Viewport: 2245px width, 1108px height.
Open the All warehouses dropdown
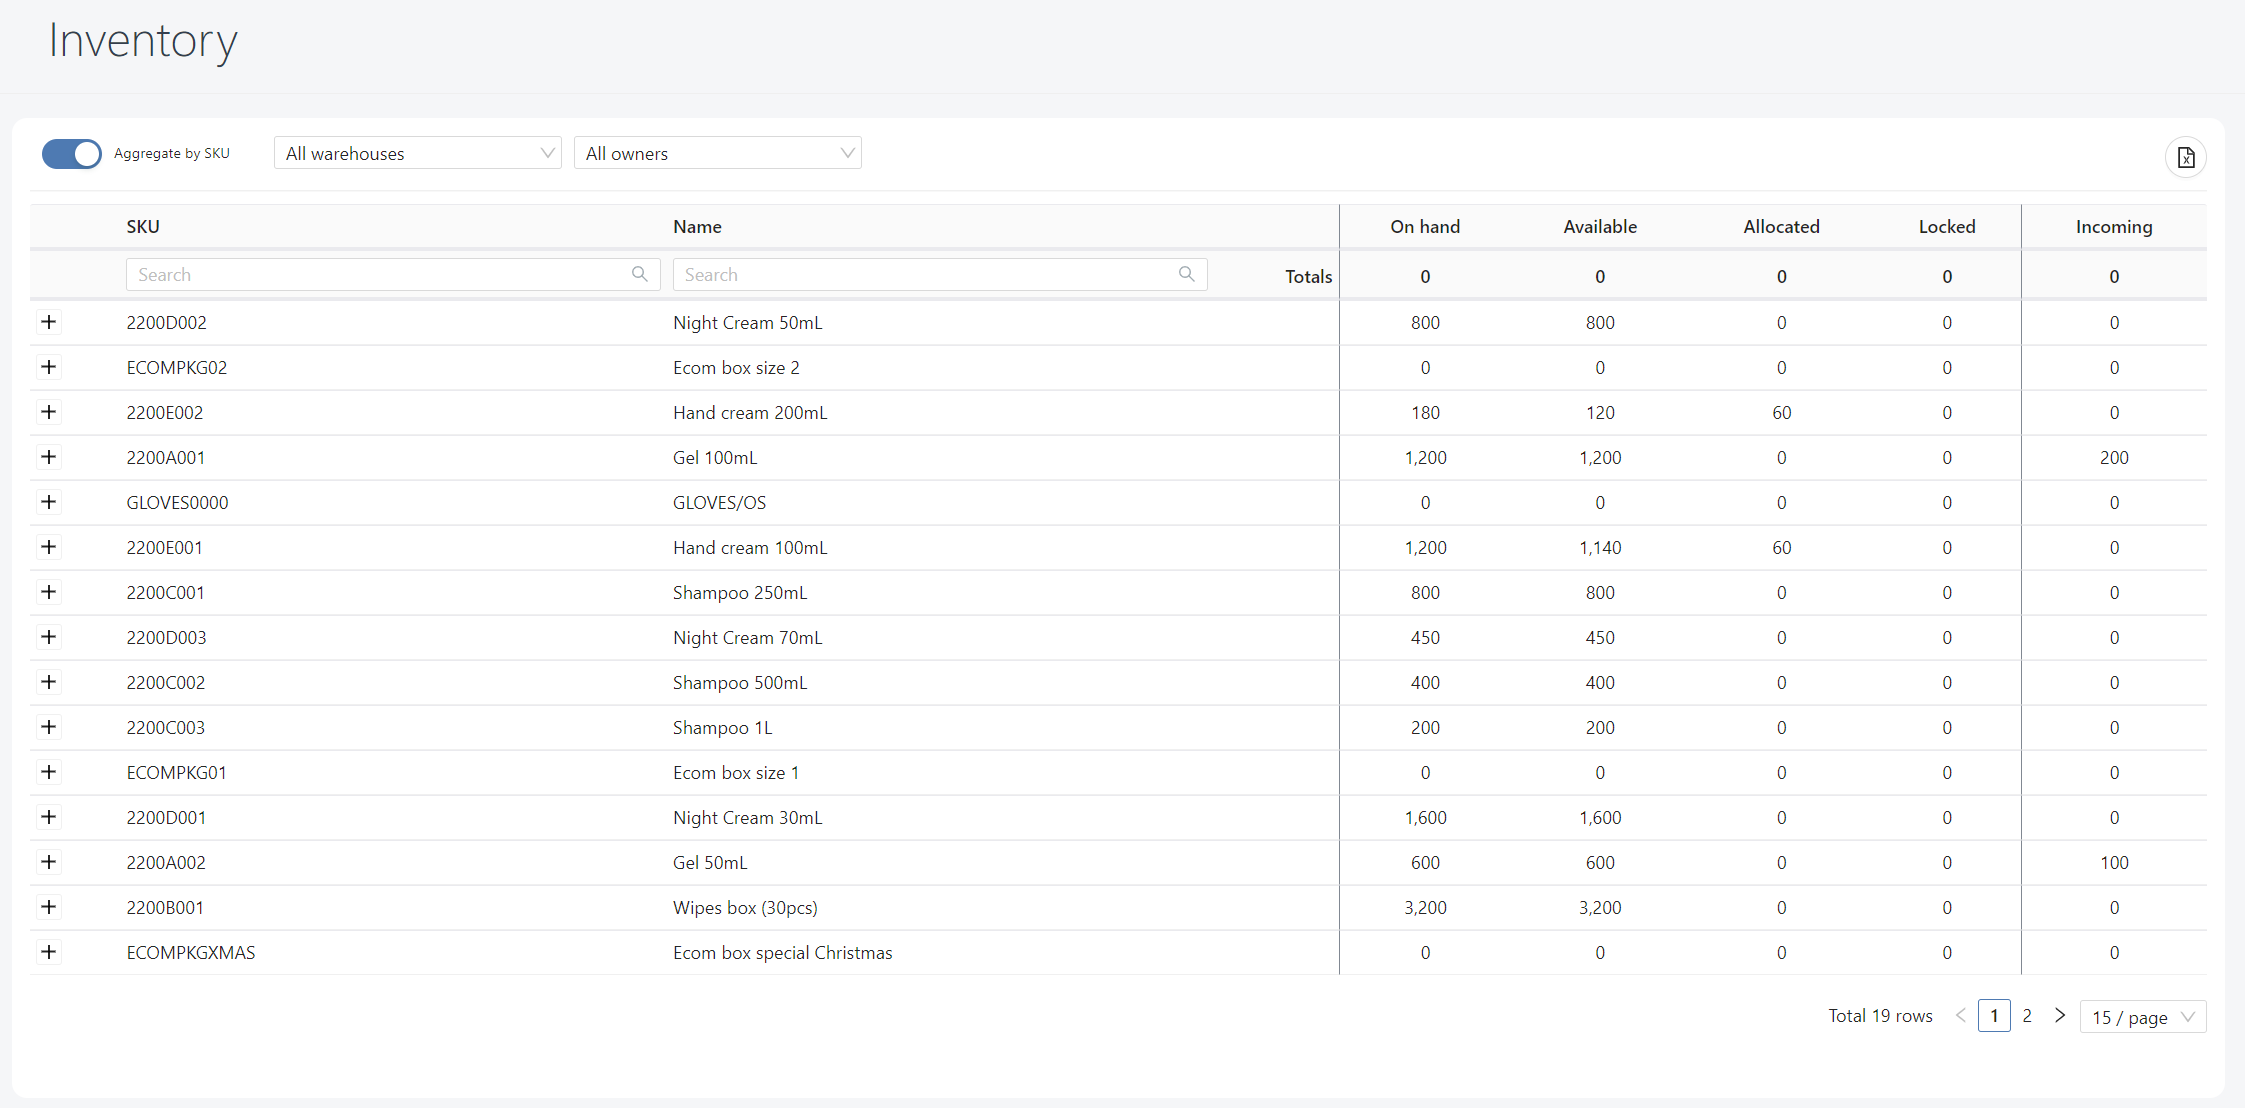click(417, 153)
